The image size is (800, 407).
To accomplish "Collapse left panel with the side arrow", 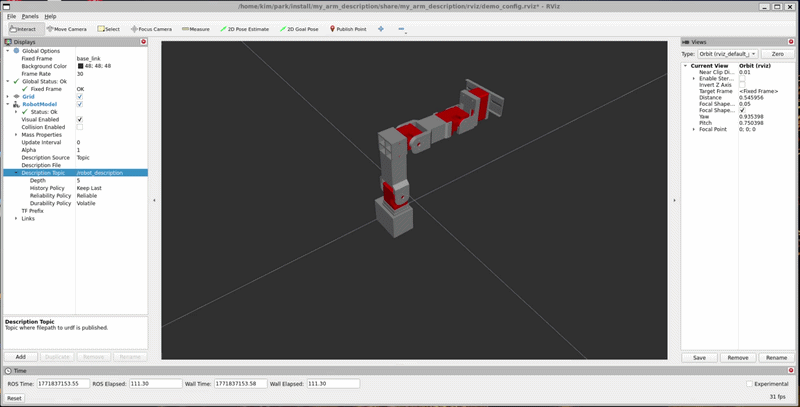I will point(155,200).
